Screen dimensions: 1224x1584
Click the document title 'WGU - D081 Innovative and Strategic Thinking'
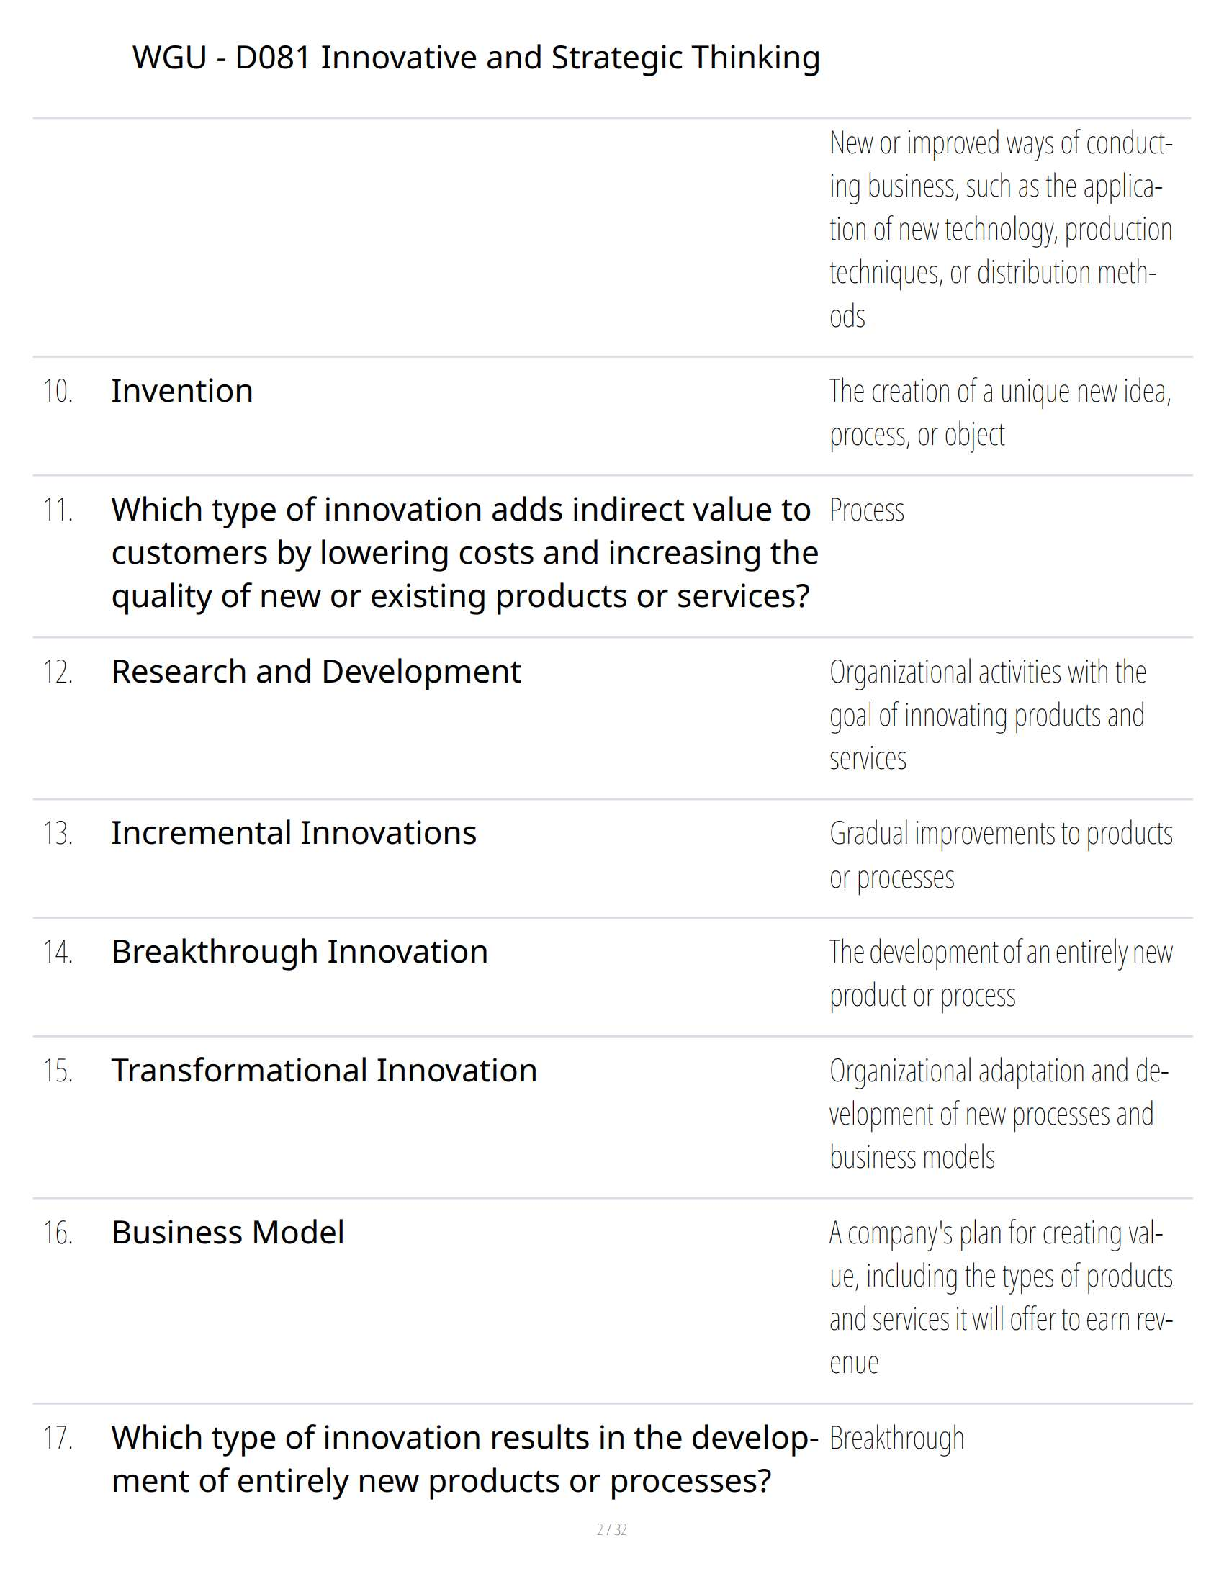click(476, 58)
